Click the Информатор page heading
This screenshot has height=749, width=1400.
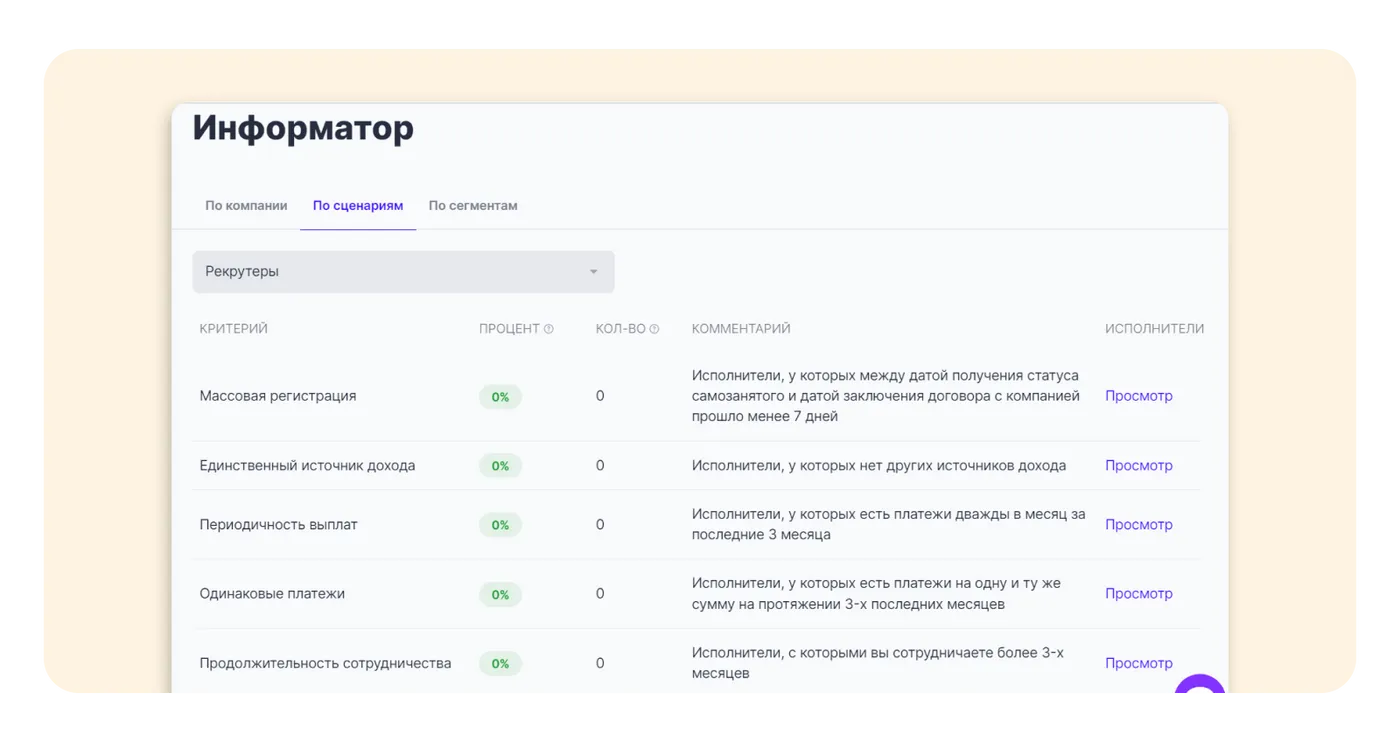[303, 129]
